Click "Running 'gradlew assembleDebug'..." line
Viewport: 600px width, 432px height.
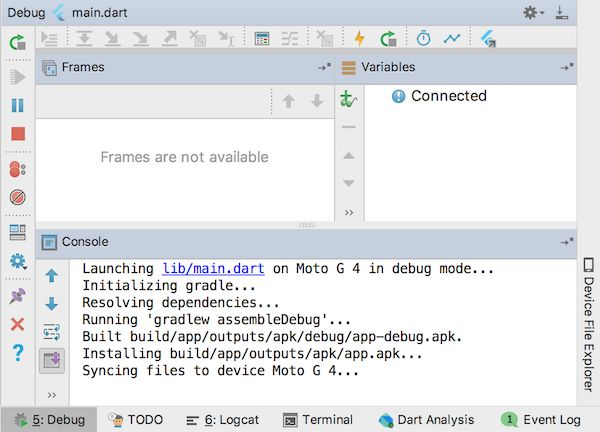pyautogui.click(x=217, y=320)
